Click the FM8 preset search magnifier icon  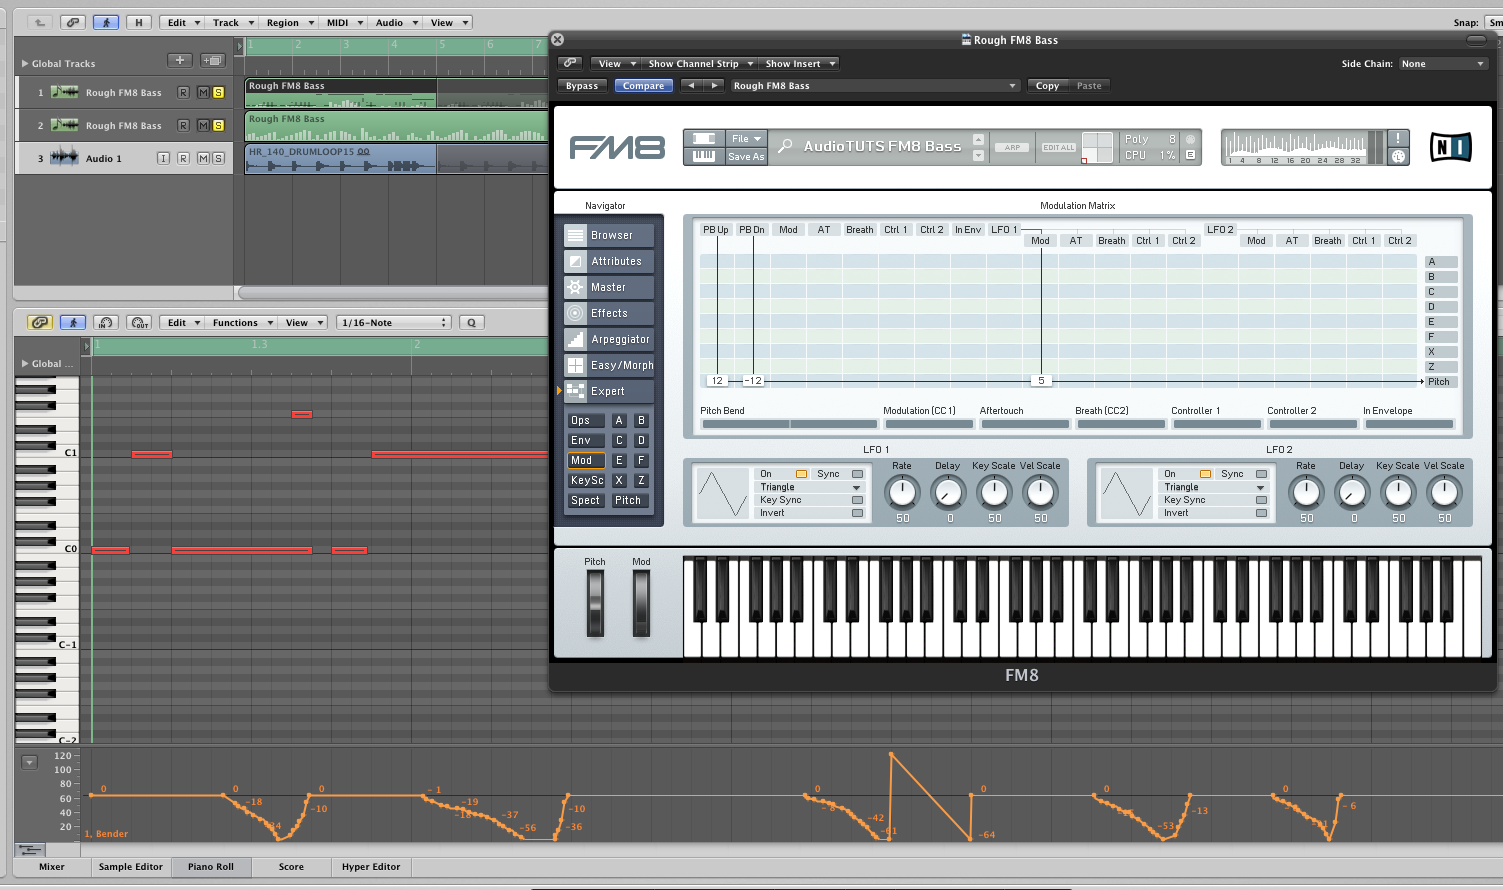[x=785, y=146]
